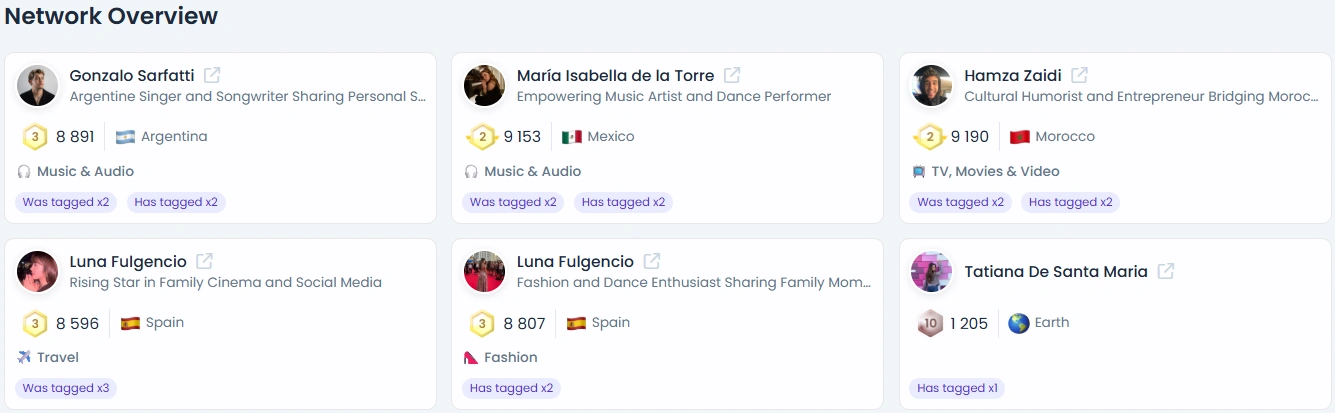Click 'Has tagged x2' chip on Hamza Zaidi card

click(1070, 202)
